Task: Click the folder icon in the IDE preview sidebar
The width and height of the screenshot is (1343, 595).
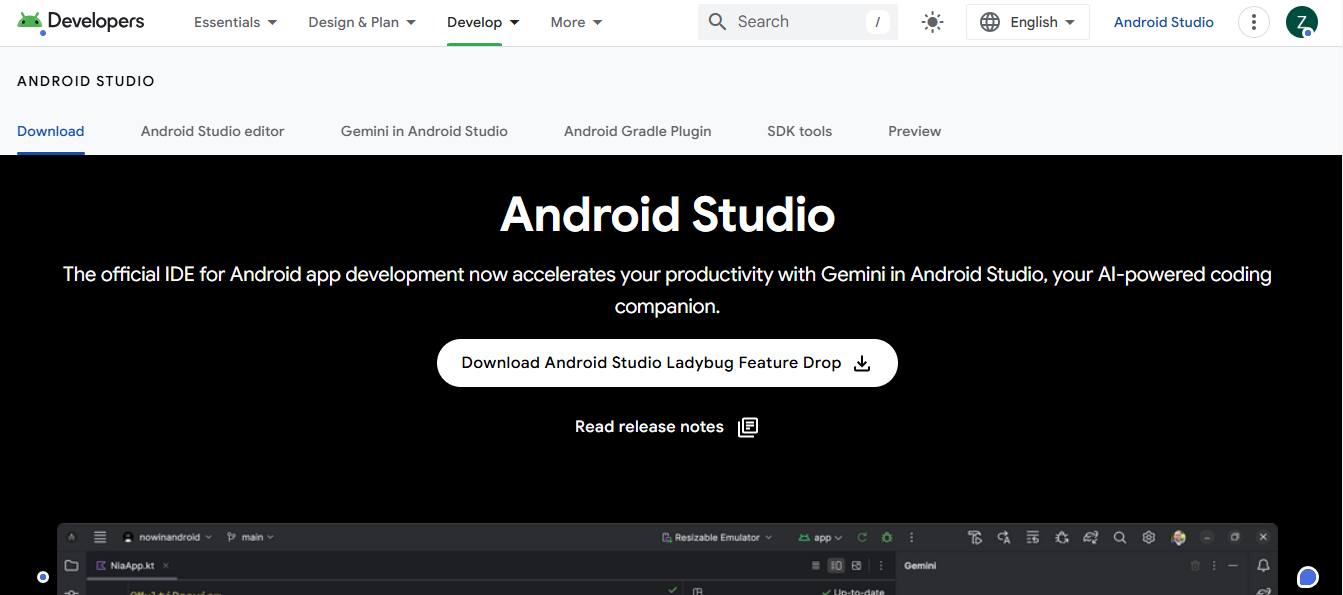Action: pos(71,566)
